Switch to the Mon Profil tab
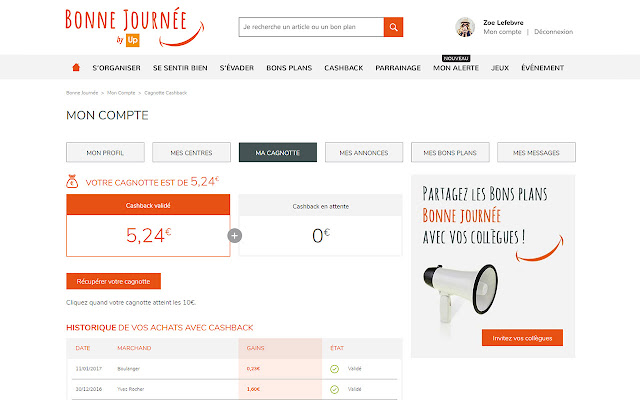Screen dimensions: 640x400 pos(105,152)
